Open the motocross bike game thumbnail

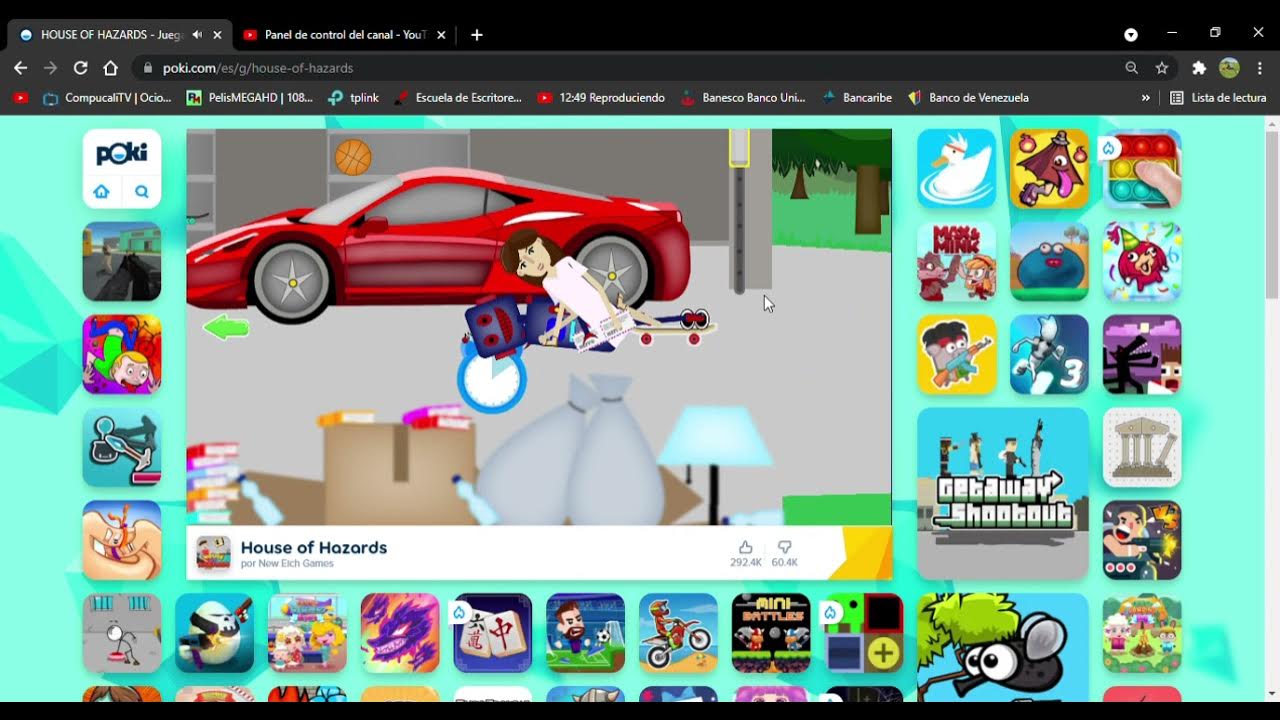click(x=678, y=633)
